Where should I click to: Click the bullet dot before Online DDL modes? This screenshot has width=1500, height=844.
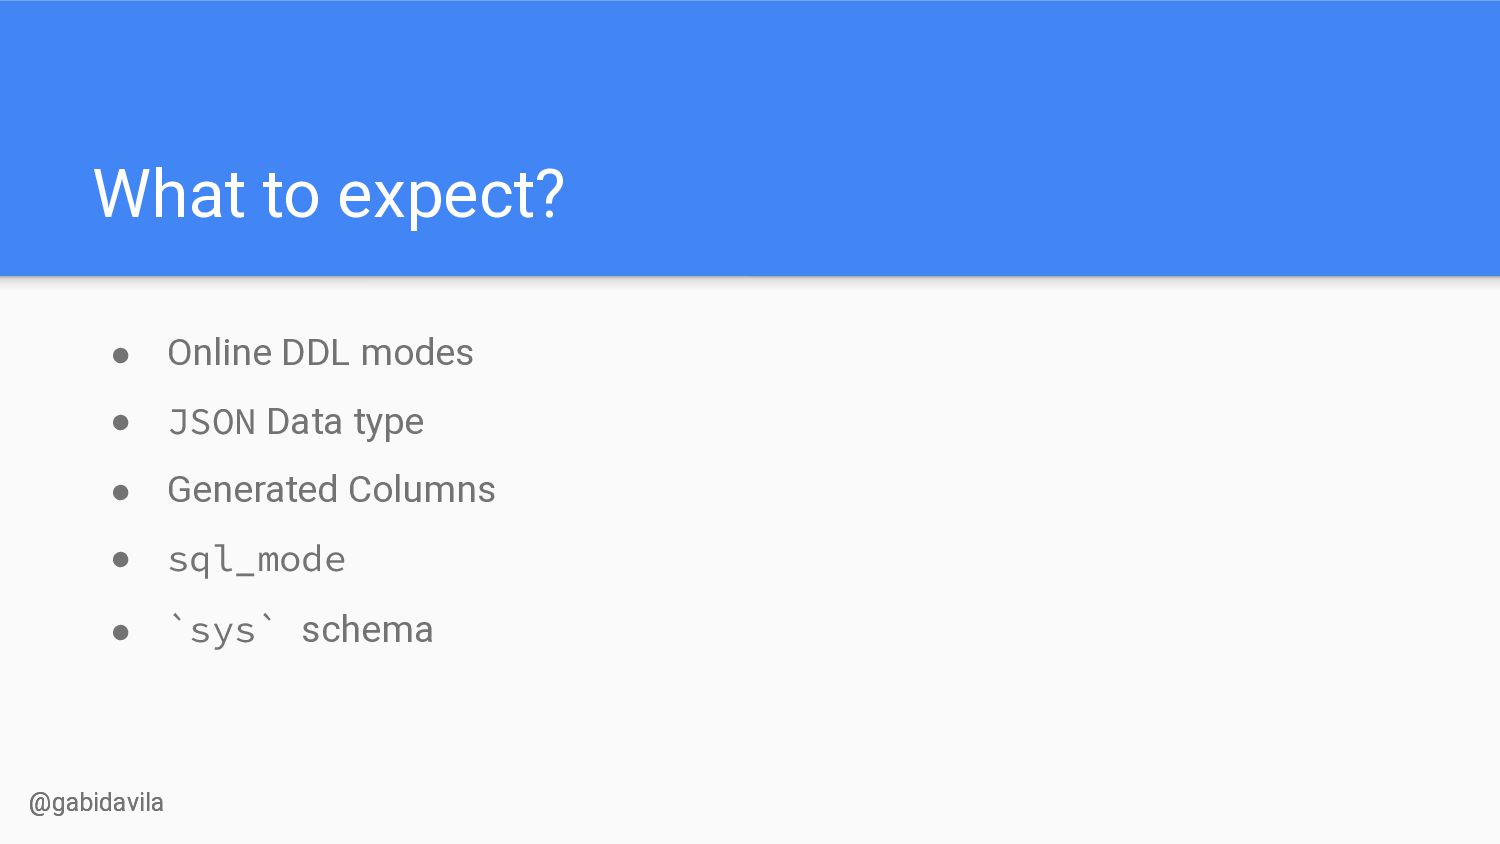tap(121, 355)
